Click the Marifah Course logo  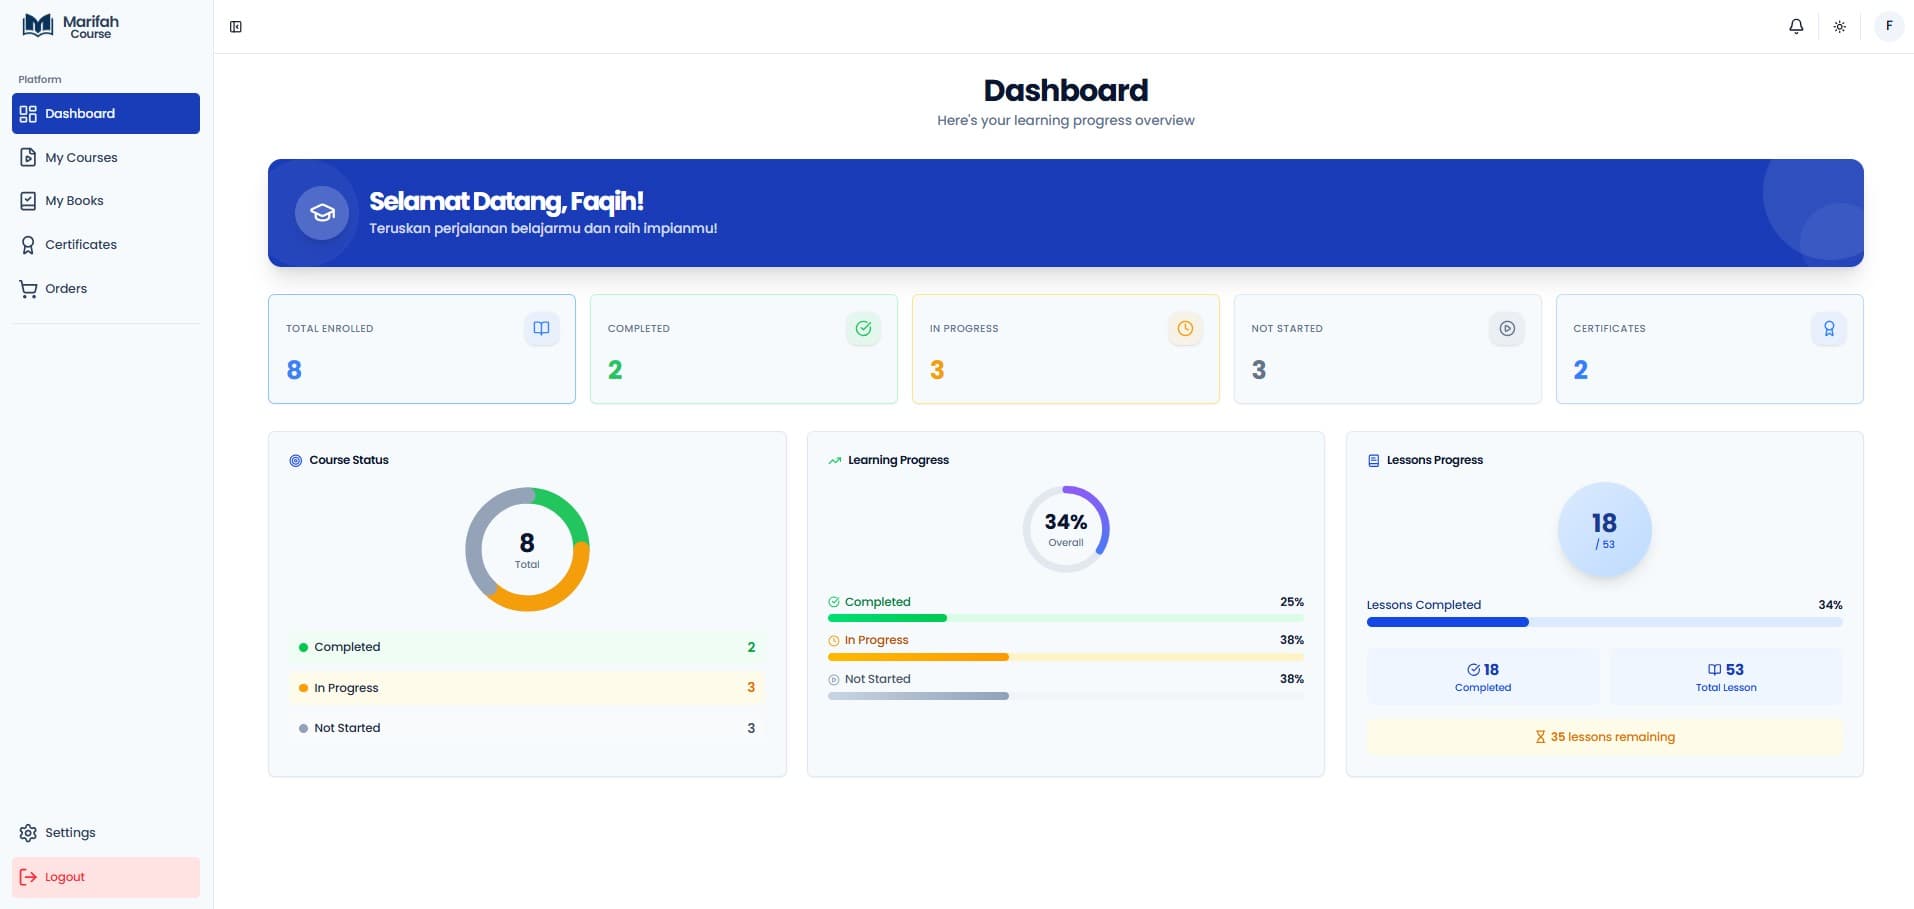coord(70,26)
